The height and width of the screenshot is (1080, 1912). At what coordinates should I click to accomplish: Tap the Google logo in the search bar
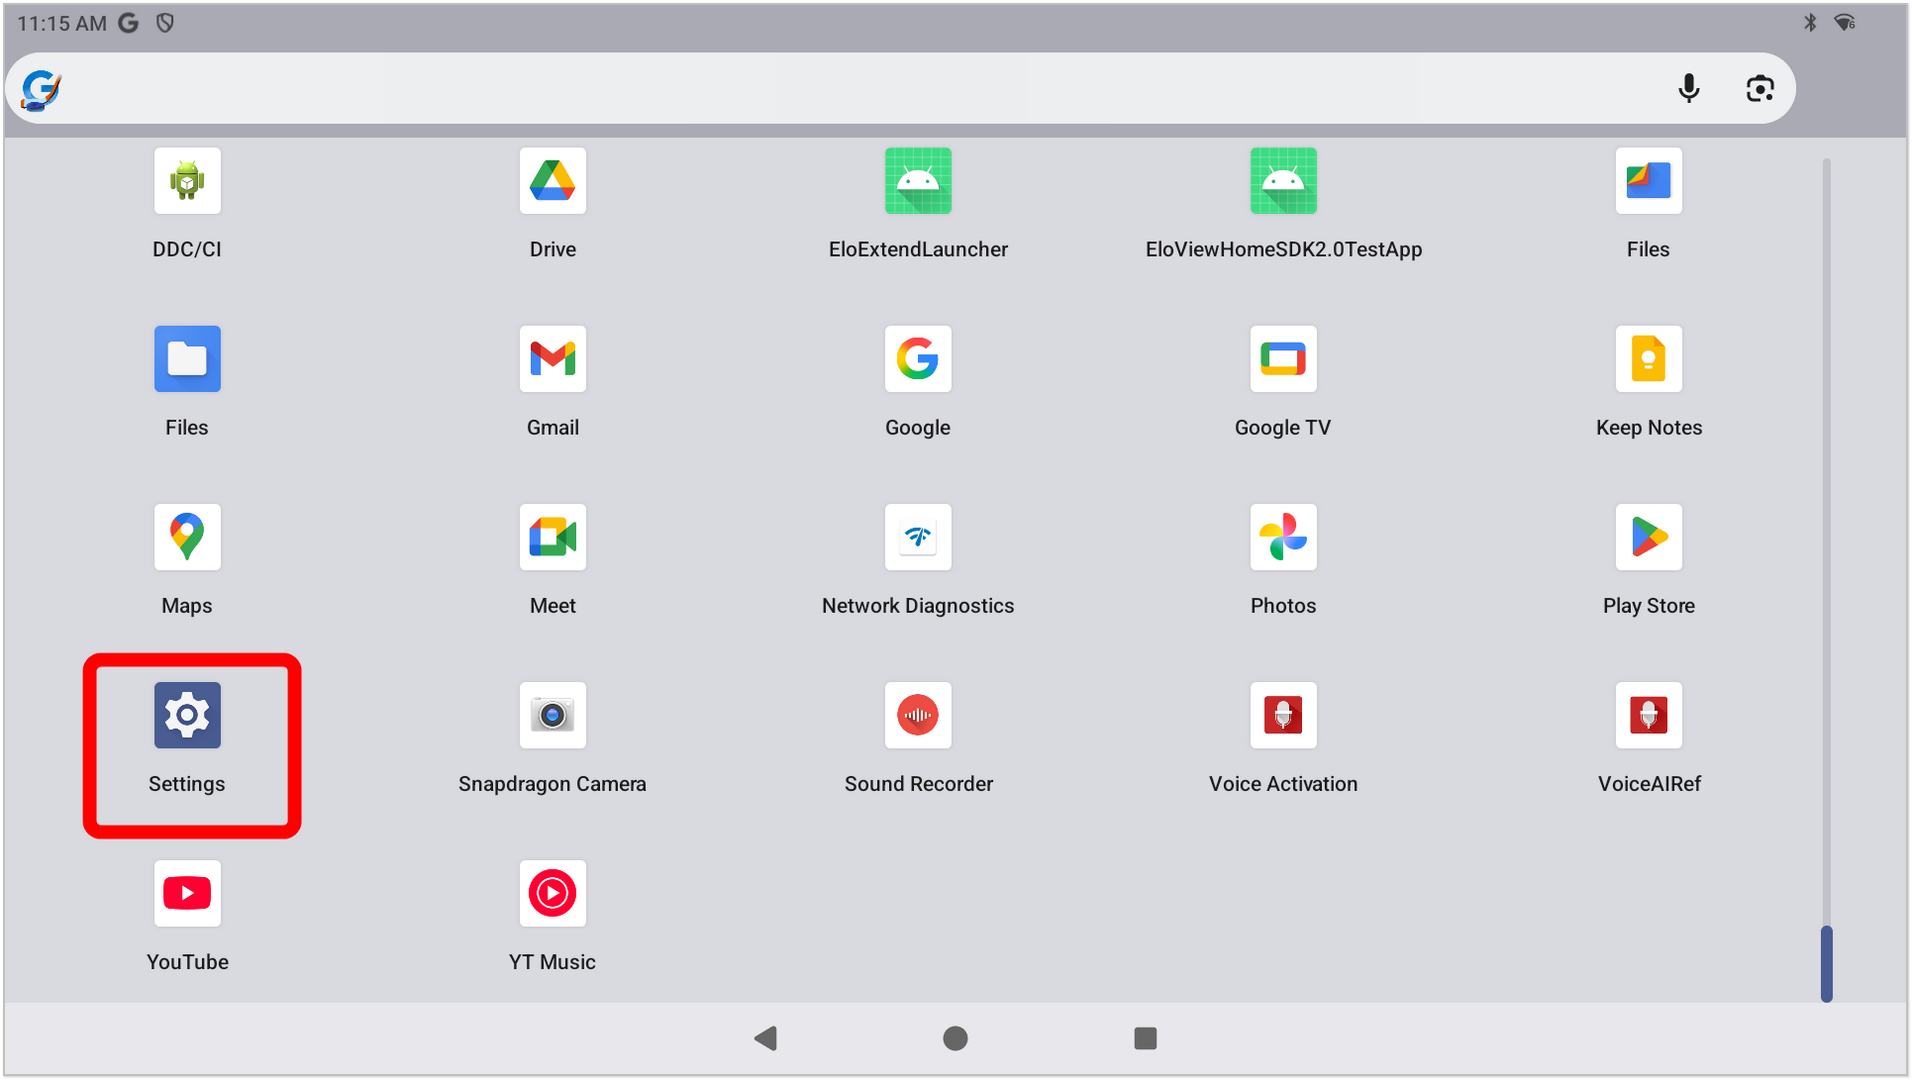tap(42, 89)
